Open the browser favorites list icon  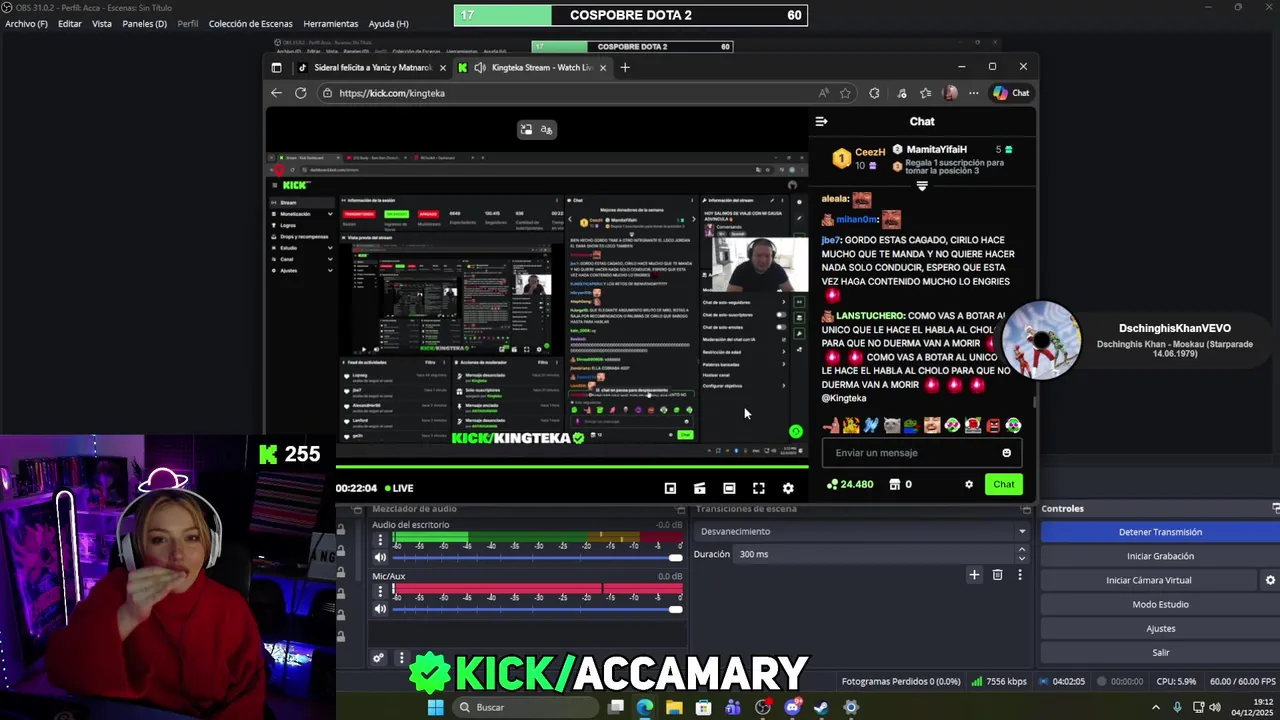(x=925, y=93)
